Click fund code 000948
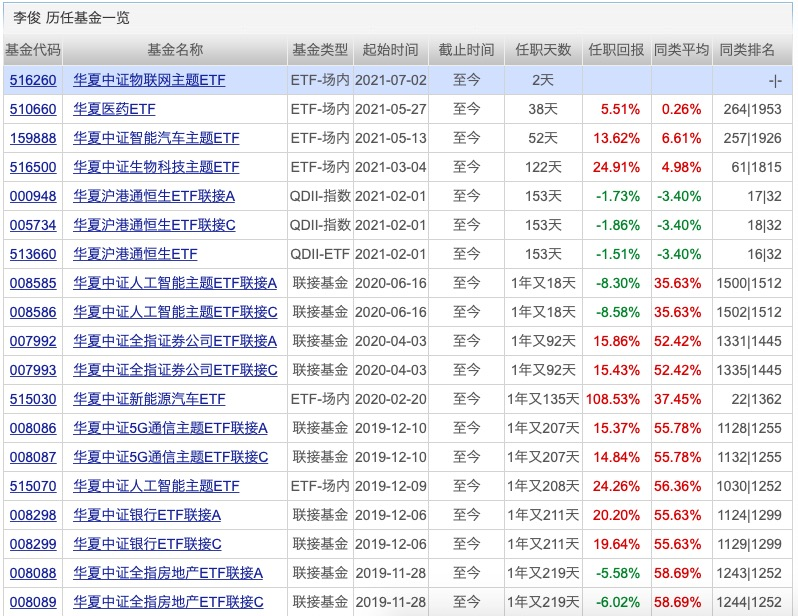 (33, 197)
